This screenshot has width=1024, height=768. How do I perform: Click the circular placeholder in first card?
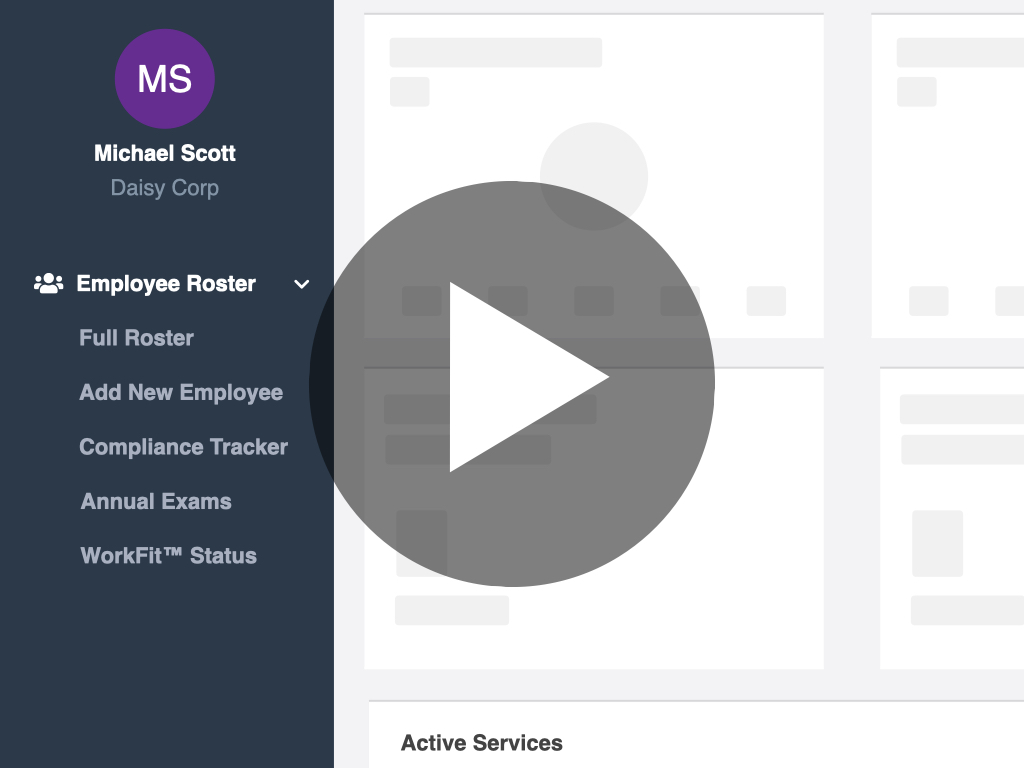594,176
